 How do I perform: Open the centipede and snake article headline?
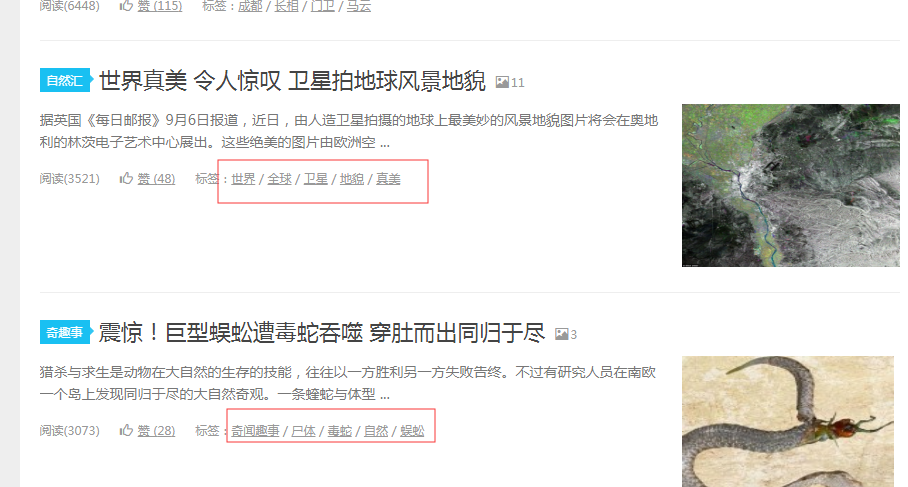pyautogui.click(x=322, y=333)
